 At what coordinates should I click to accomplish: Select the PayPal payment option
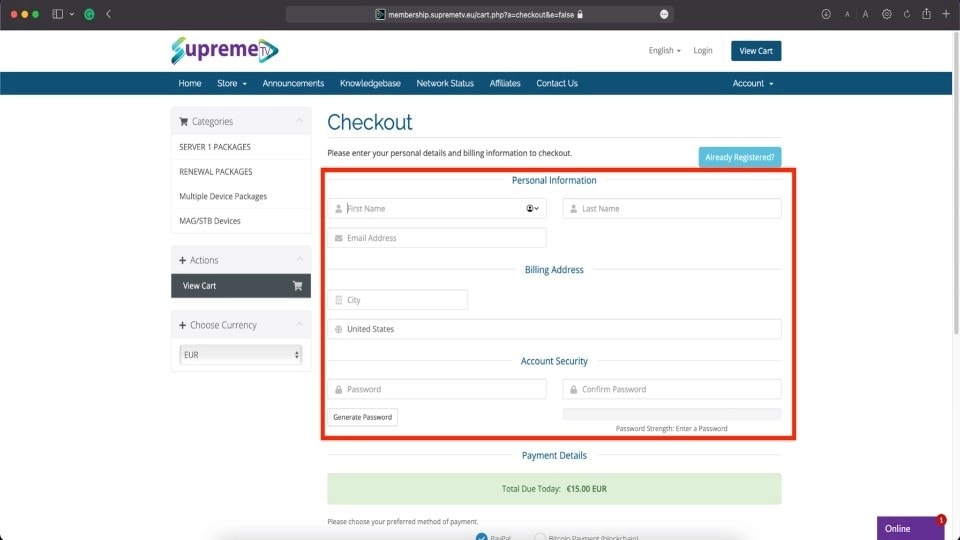click(482, 537)
